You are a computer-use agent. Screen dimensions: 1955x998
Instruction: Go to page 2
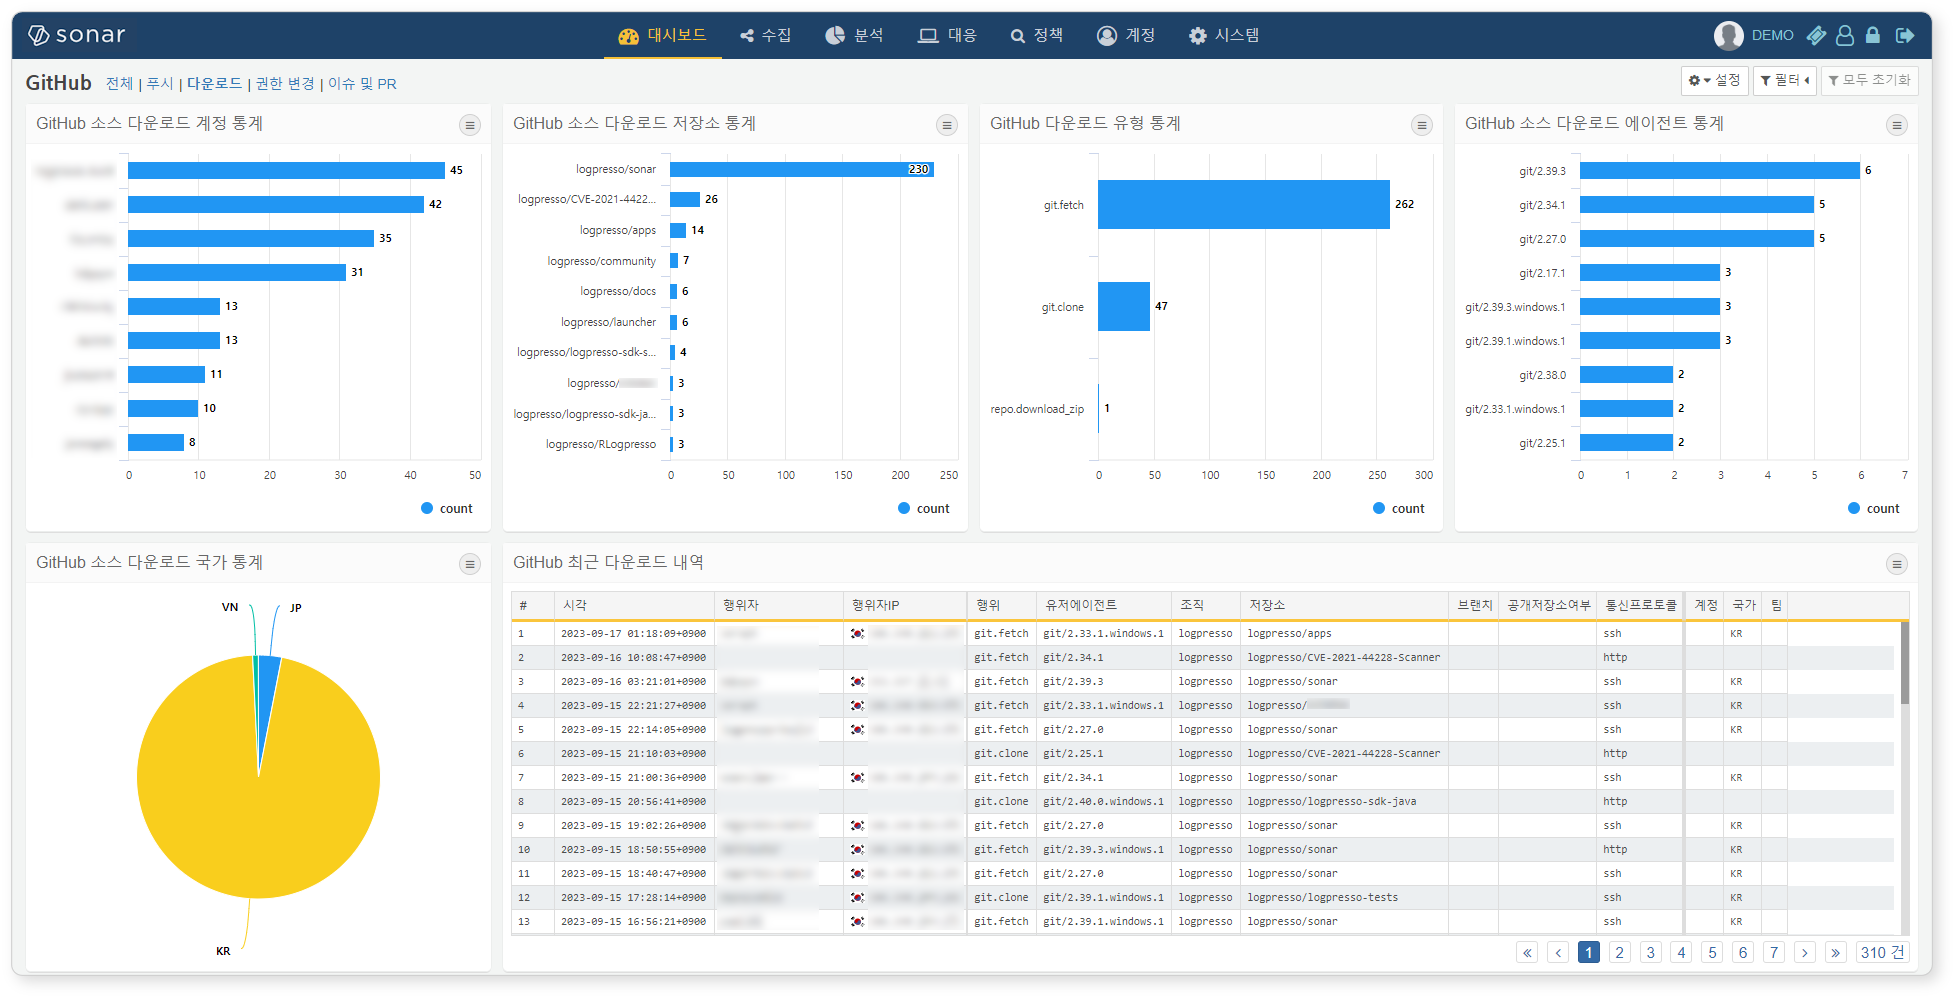(x=1620, y=952)
